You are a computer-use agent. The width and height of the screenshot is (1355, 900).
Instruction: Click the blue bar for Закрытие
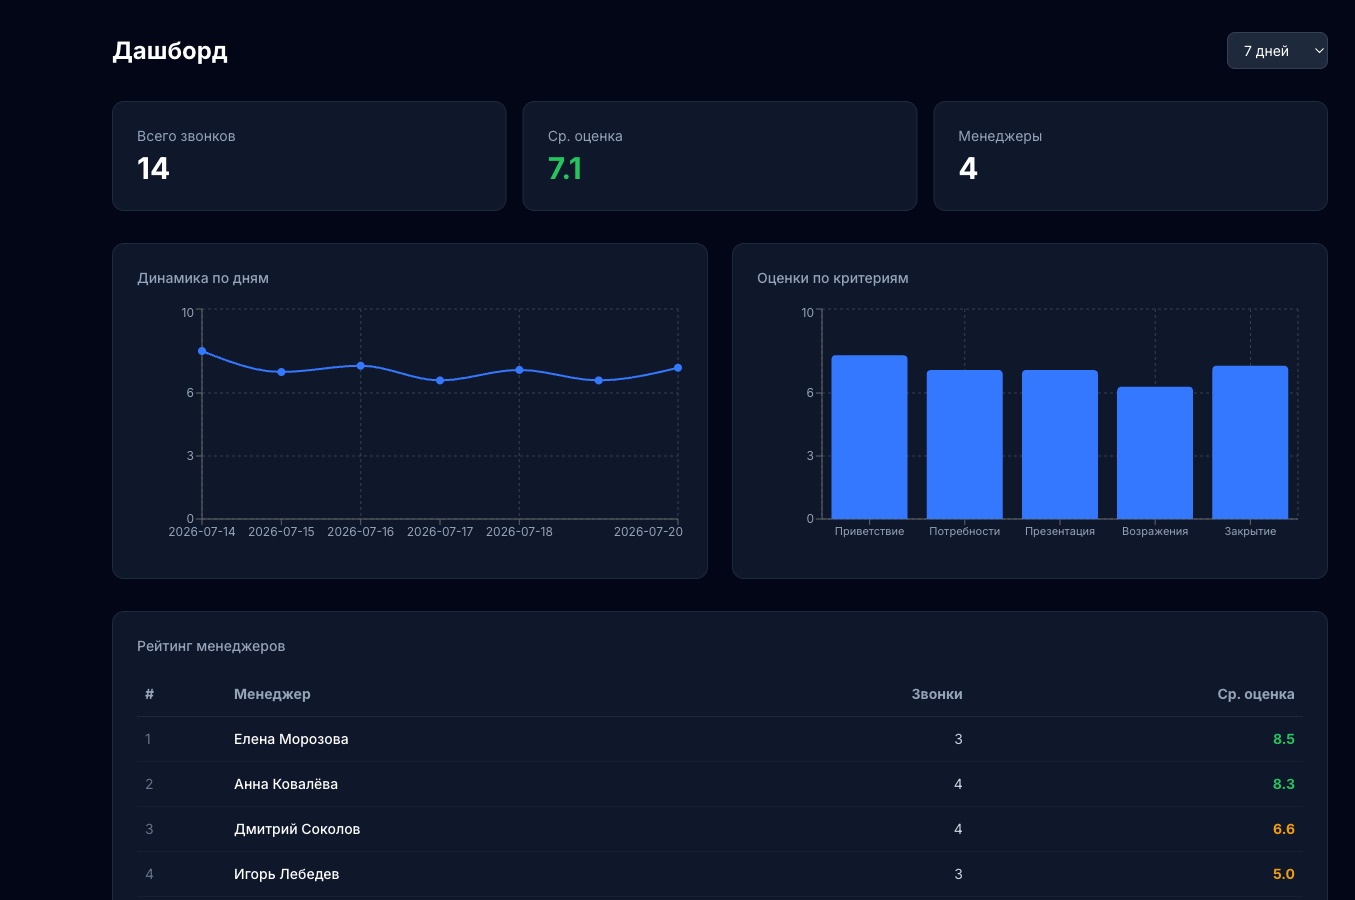click(1250, 442)
